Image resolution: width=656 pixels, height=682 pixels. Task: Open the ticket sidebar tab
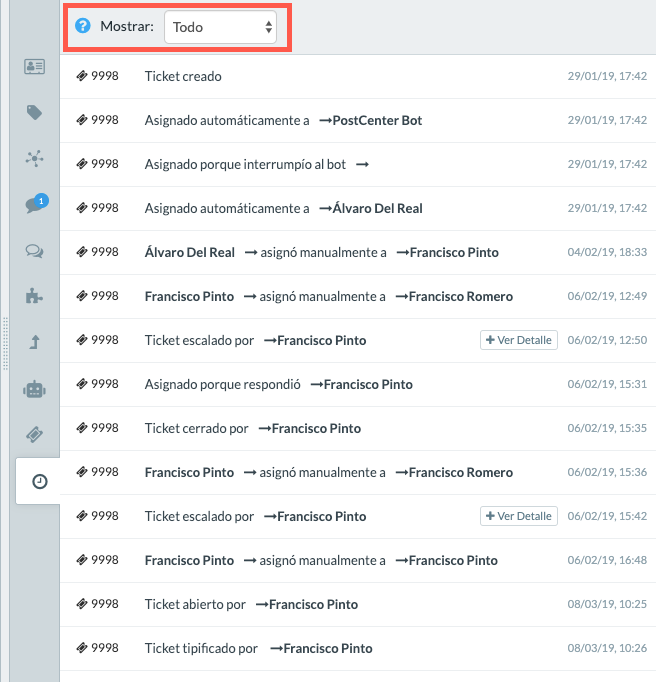[x=34, y=434]
